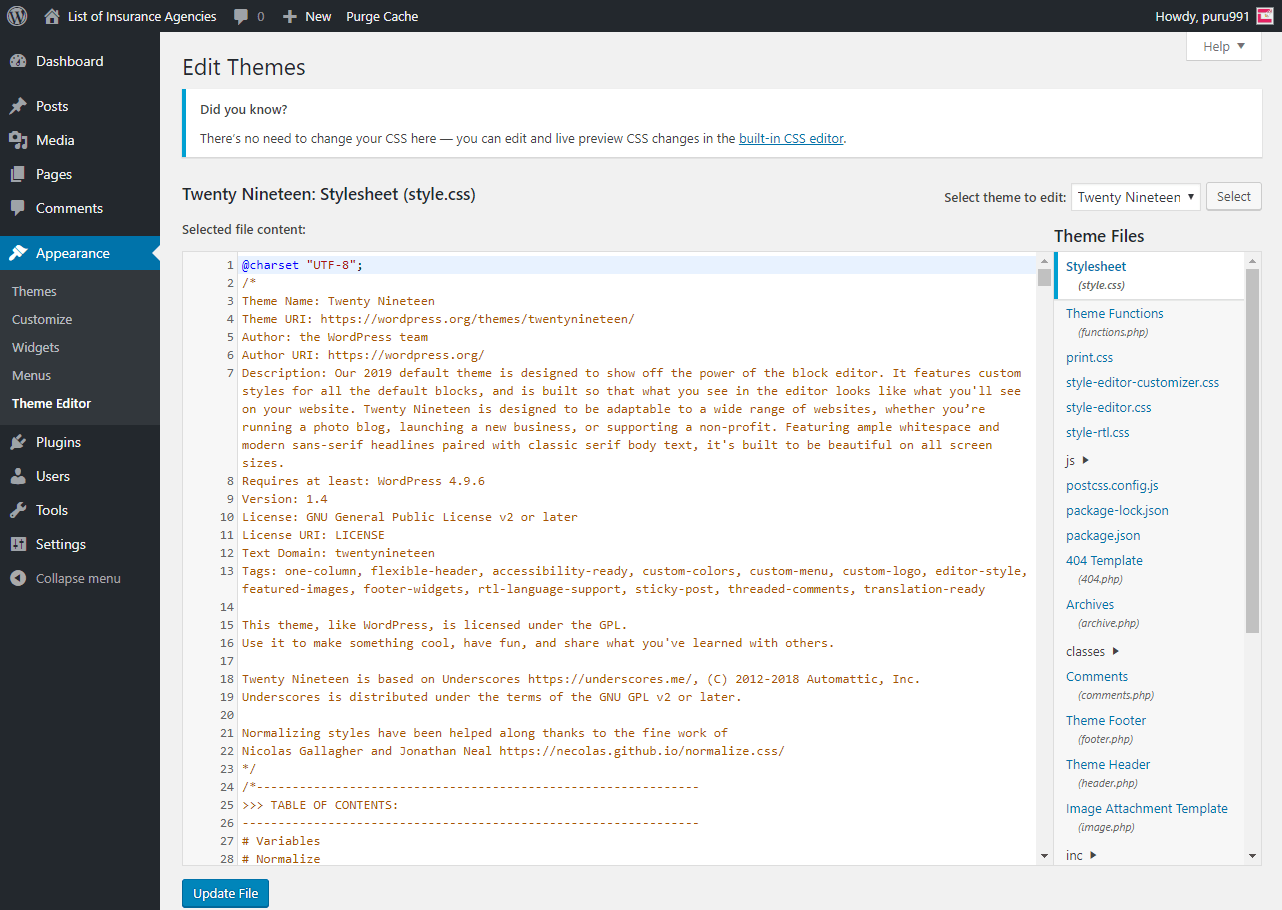Click the Dashboard gauge icon
1282x910 pixels.
[x=18, y=61]
